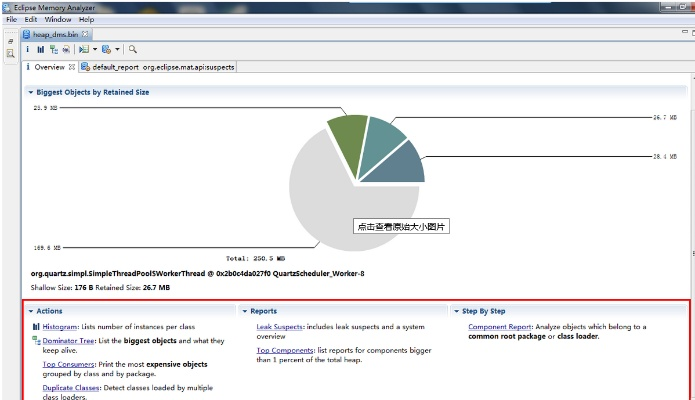Click the Open Query Browser icon
The image size is (695, 400).
106,49
